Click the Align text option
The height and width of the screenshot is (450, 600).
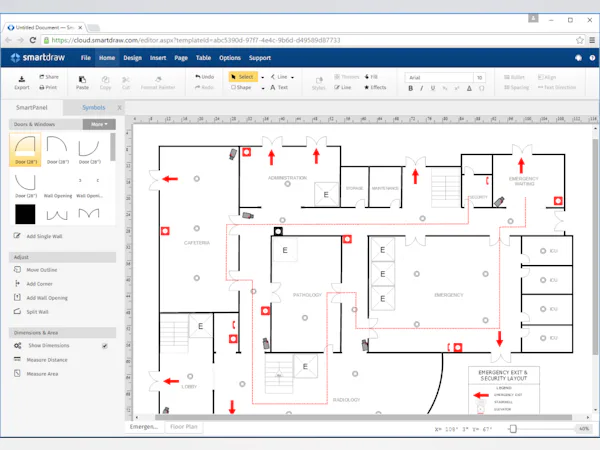[x=546, y=77]
